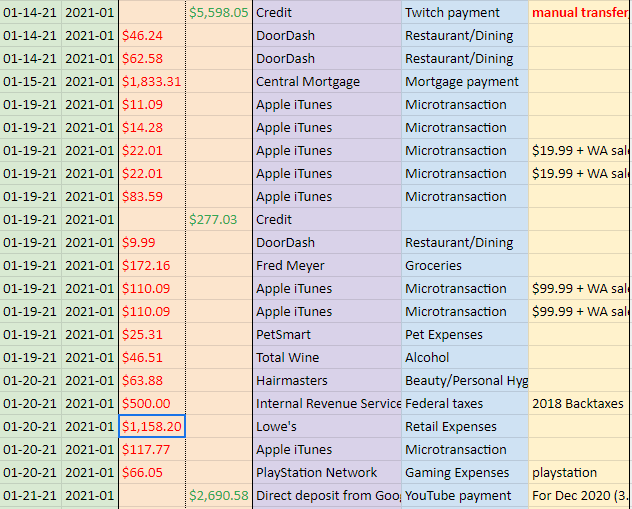Select the $172.16 Fred Meyer amount
The width and height of the screenshot is (632, 509).
tap(152, 265)
